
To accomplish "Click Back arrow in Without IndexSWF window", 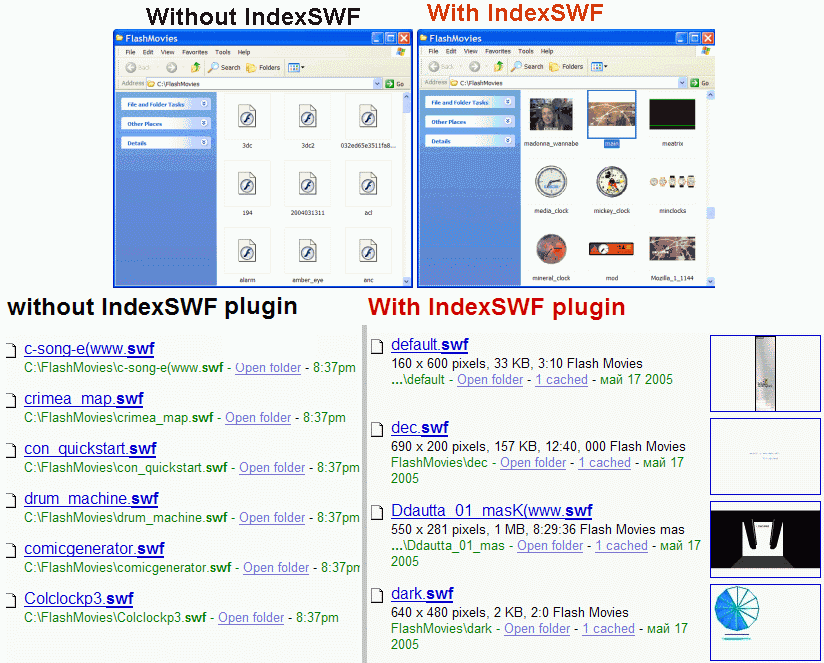I will tap(131, 67).
